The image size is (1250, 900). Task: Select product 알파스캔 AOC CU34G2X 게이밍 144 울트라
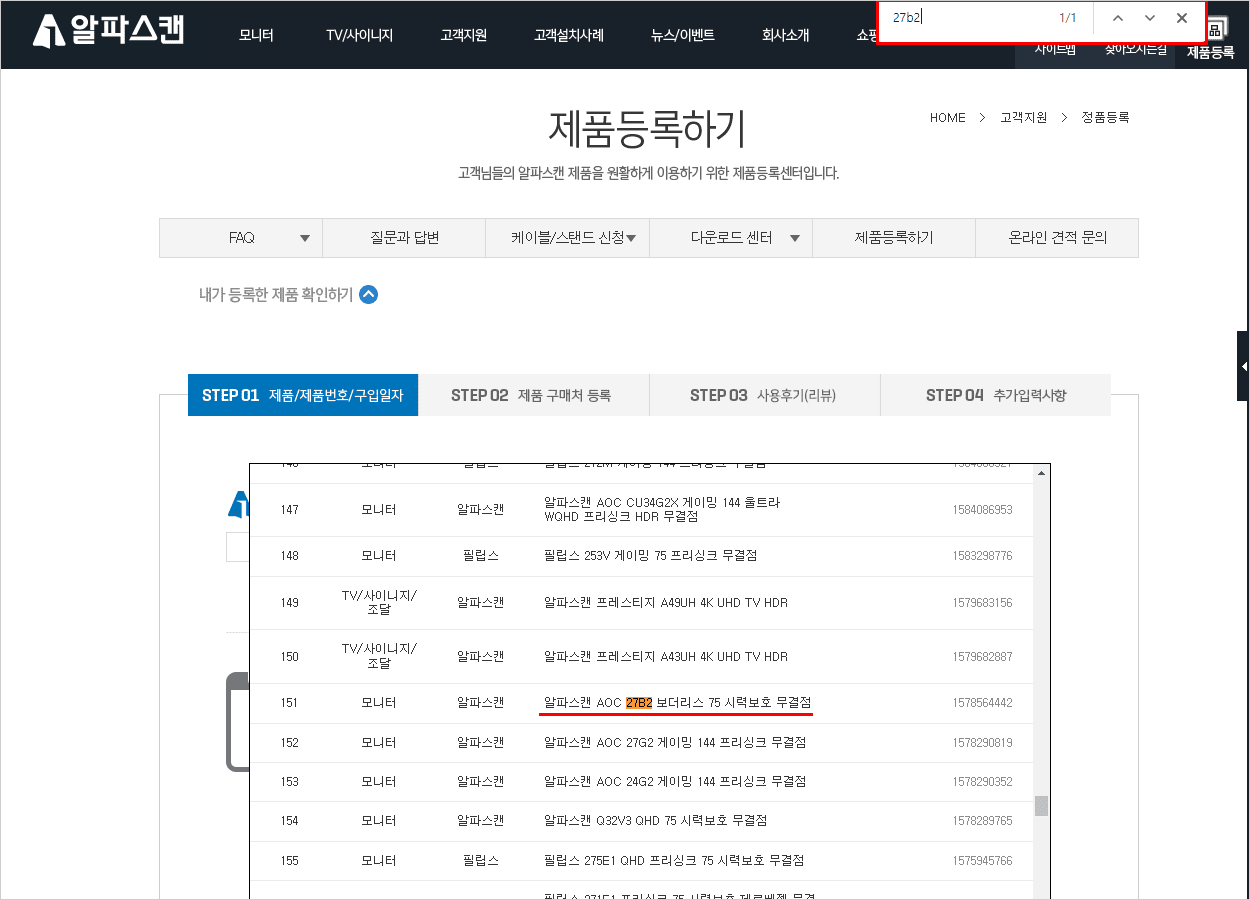tap(662, 509)
